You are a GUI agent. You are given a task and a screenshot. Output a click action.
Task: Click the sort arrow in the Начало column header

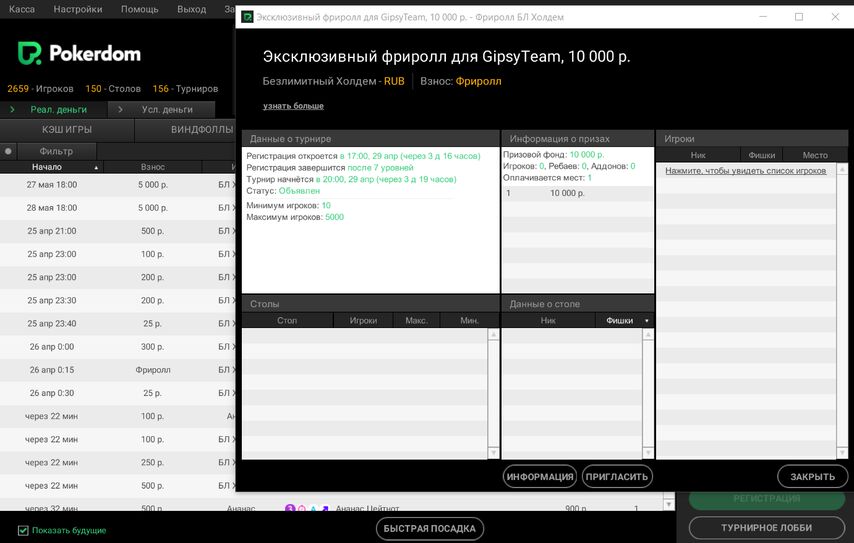[x=96, y=168]
